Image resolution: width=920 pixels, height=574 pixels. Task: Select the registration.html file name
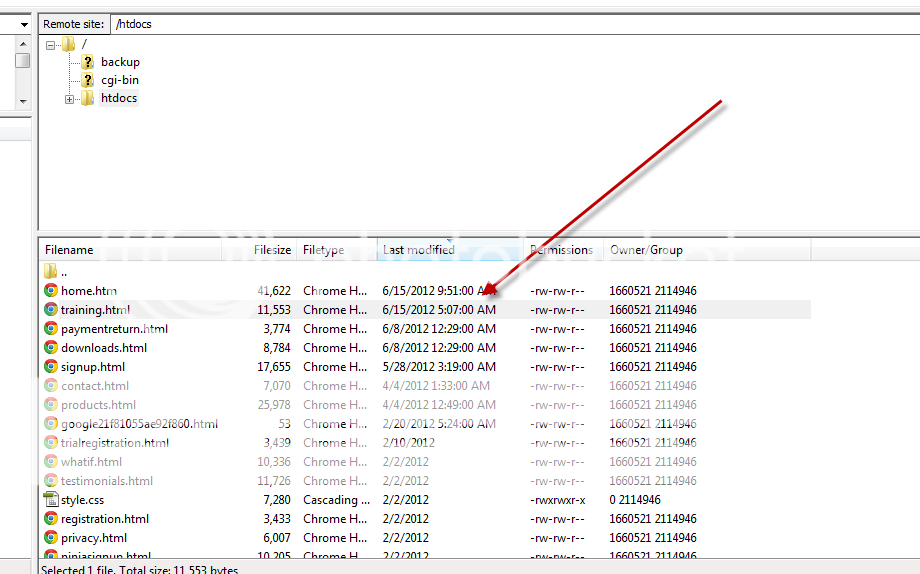pyautogui.click(x=105, y=519)
